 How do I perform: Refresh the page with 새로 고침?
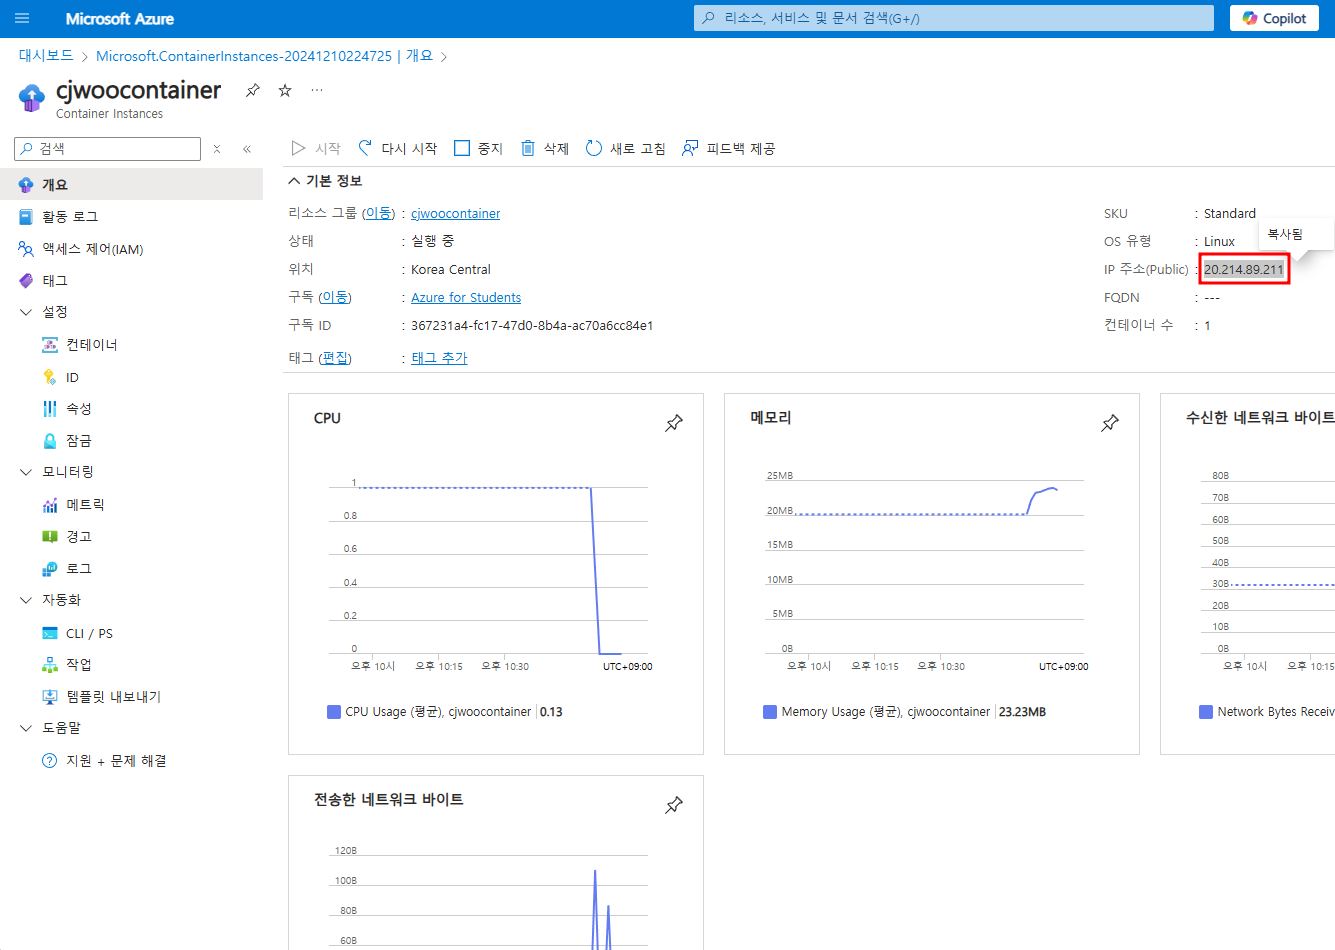626,148
